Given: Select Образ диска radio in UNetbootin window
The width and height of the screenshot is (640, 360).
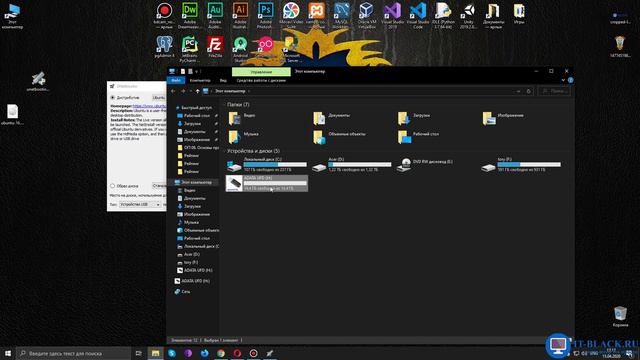Looking at the screenshot, I should coord(113,186).
